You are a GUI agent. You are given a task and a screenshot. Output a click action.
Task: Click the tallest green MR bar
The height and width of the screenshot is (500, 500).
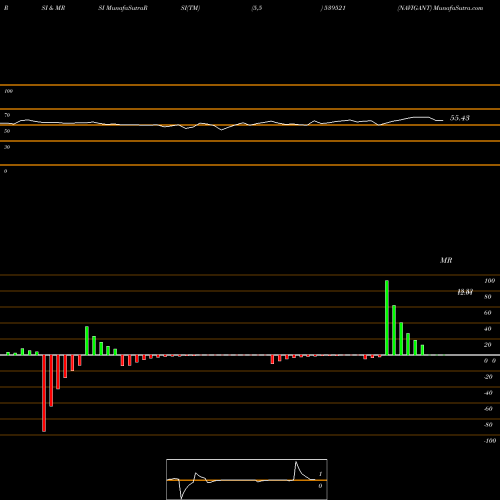(387, 318)
